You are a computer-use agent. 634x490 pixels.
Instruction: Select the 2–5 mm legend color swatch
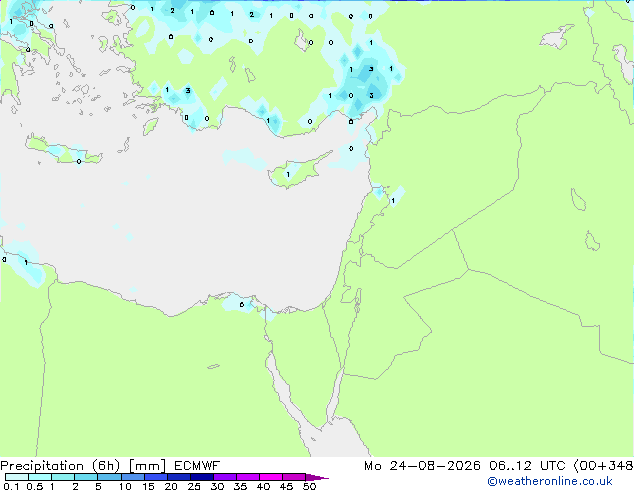point(86,477)
